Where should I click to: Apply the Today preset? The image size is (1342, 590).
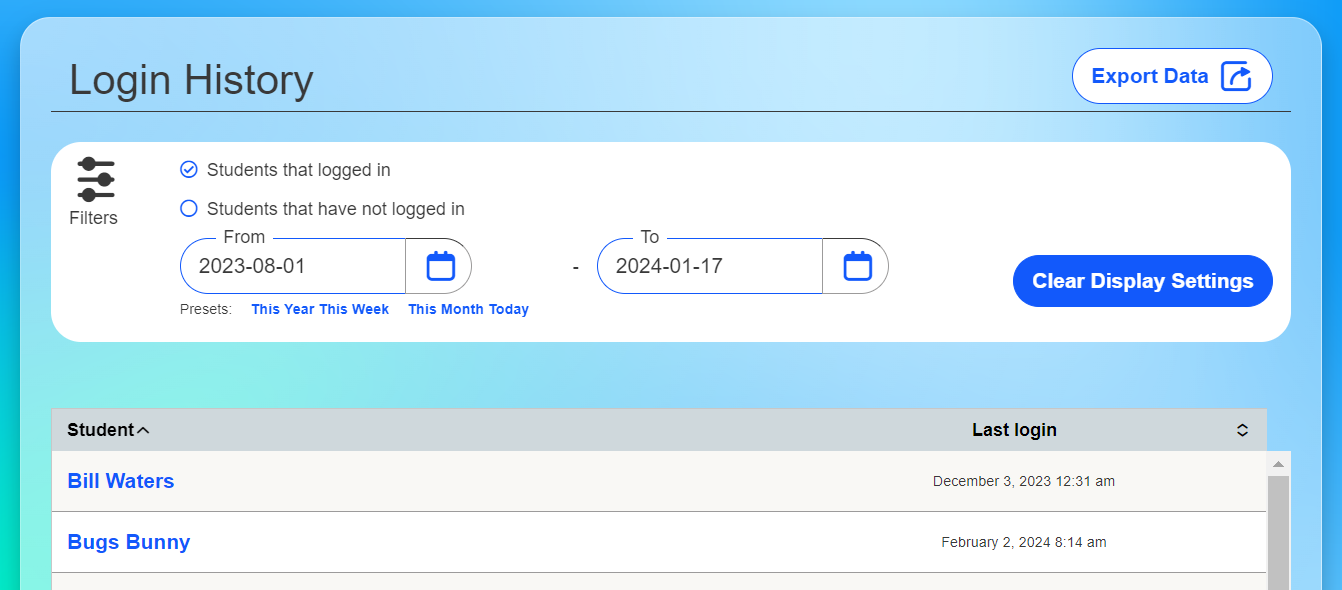click(x=509, y=309)
